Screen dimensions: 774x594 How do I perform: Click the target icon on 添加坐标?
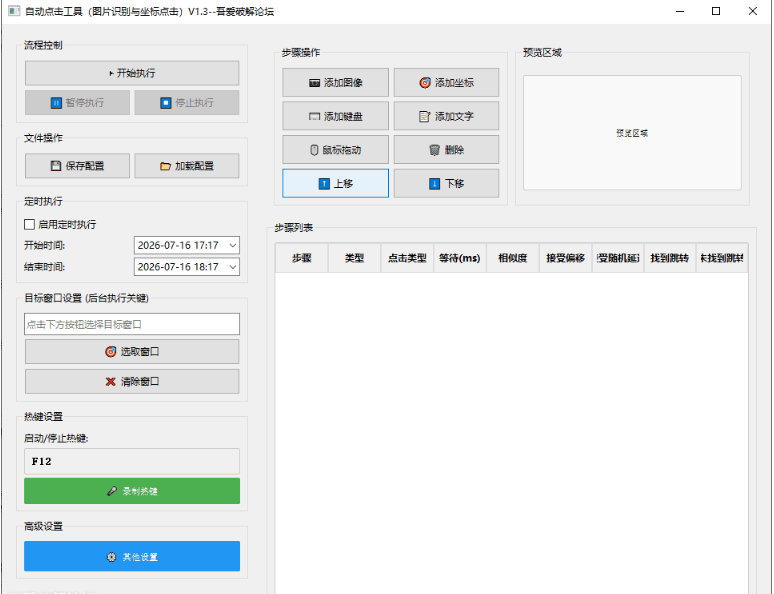(425, 82)
